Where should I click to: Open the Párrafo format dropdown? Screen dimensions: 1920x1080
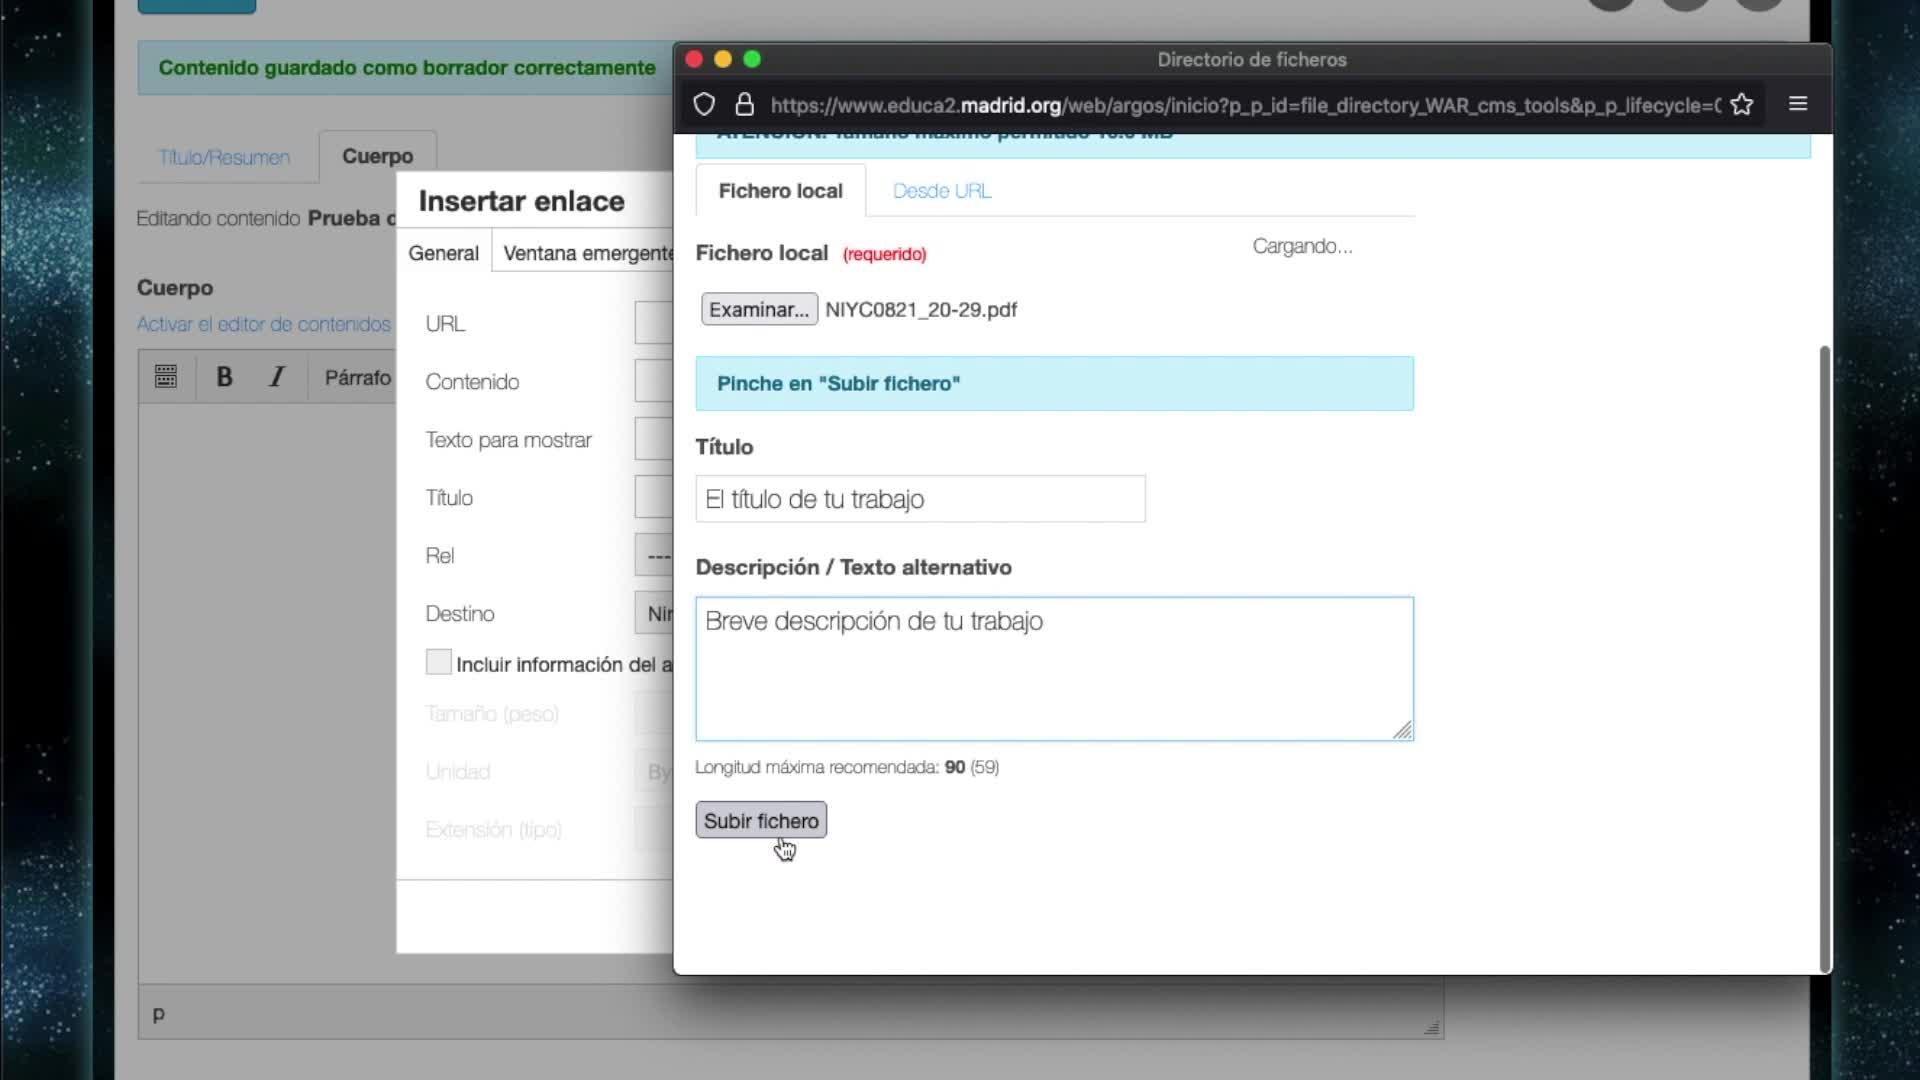(x=357, y=378)
